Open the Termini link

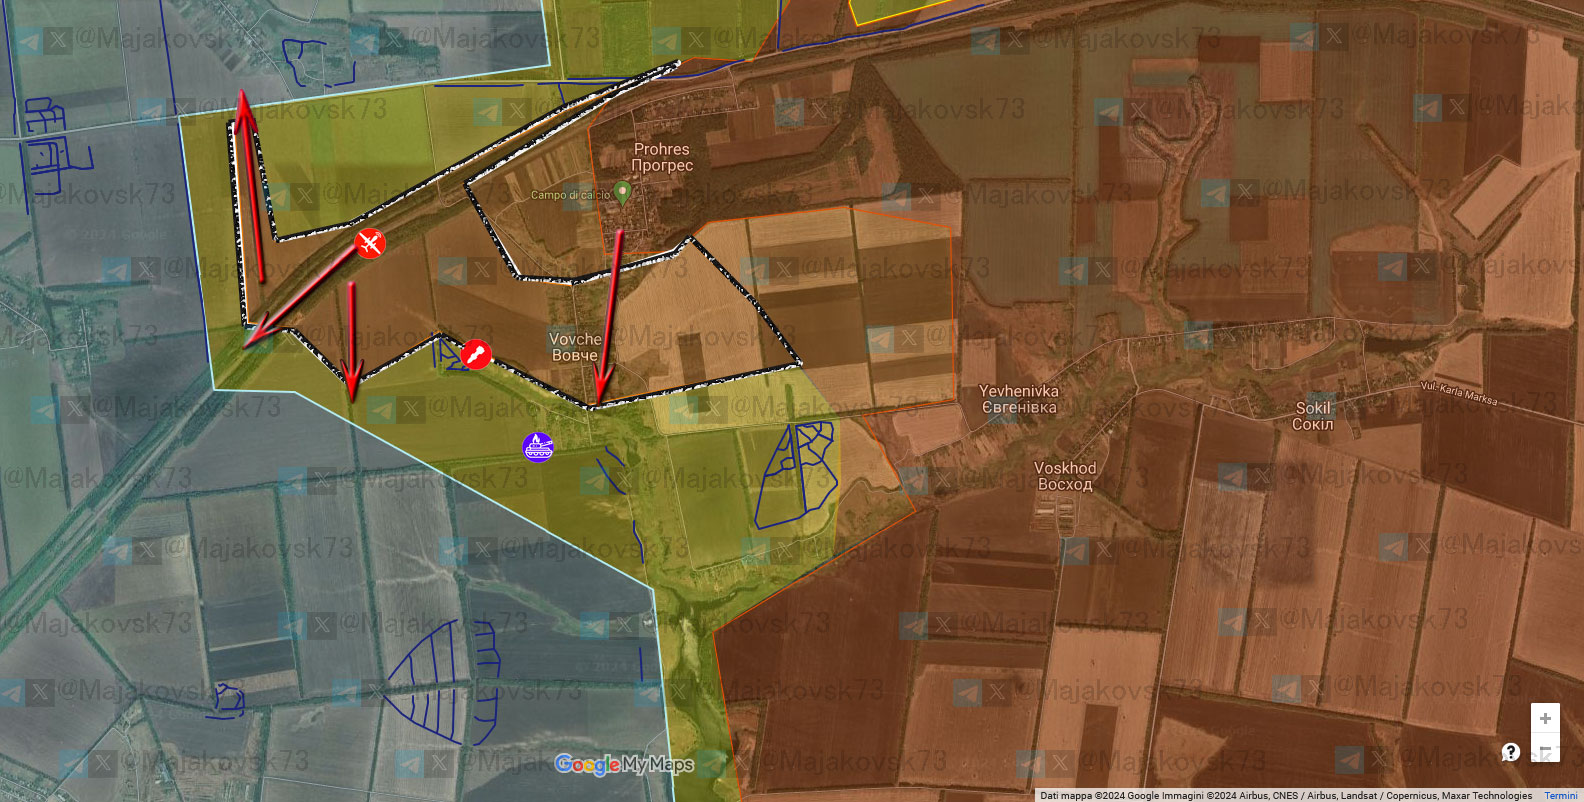click(1561, 796)
